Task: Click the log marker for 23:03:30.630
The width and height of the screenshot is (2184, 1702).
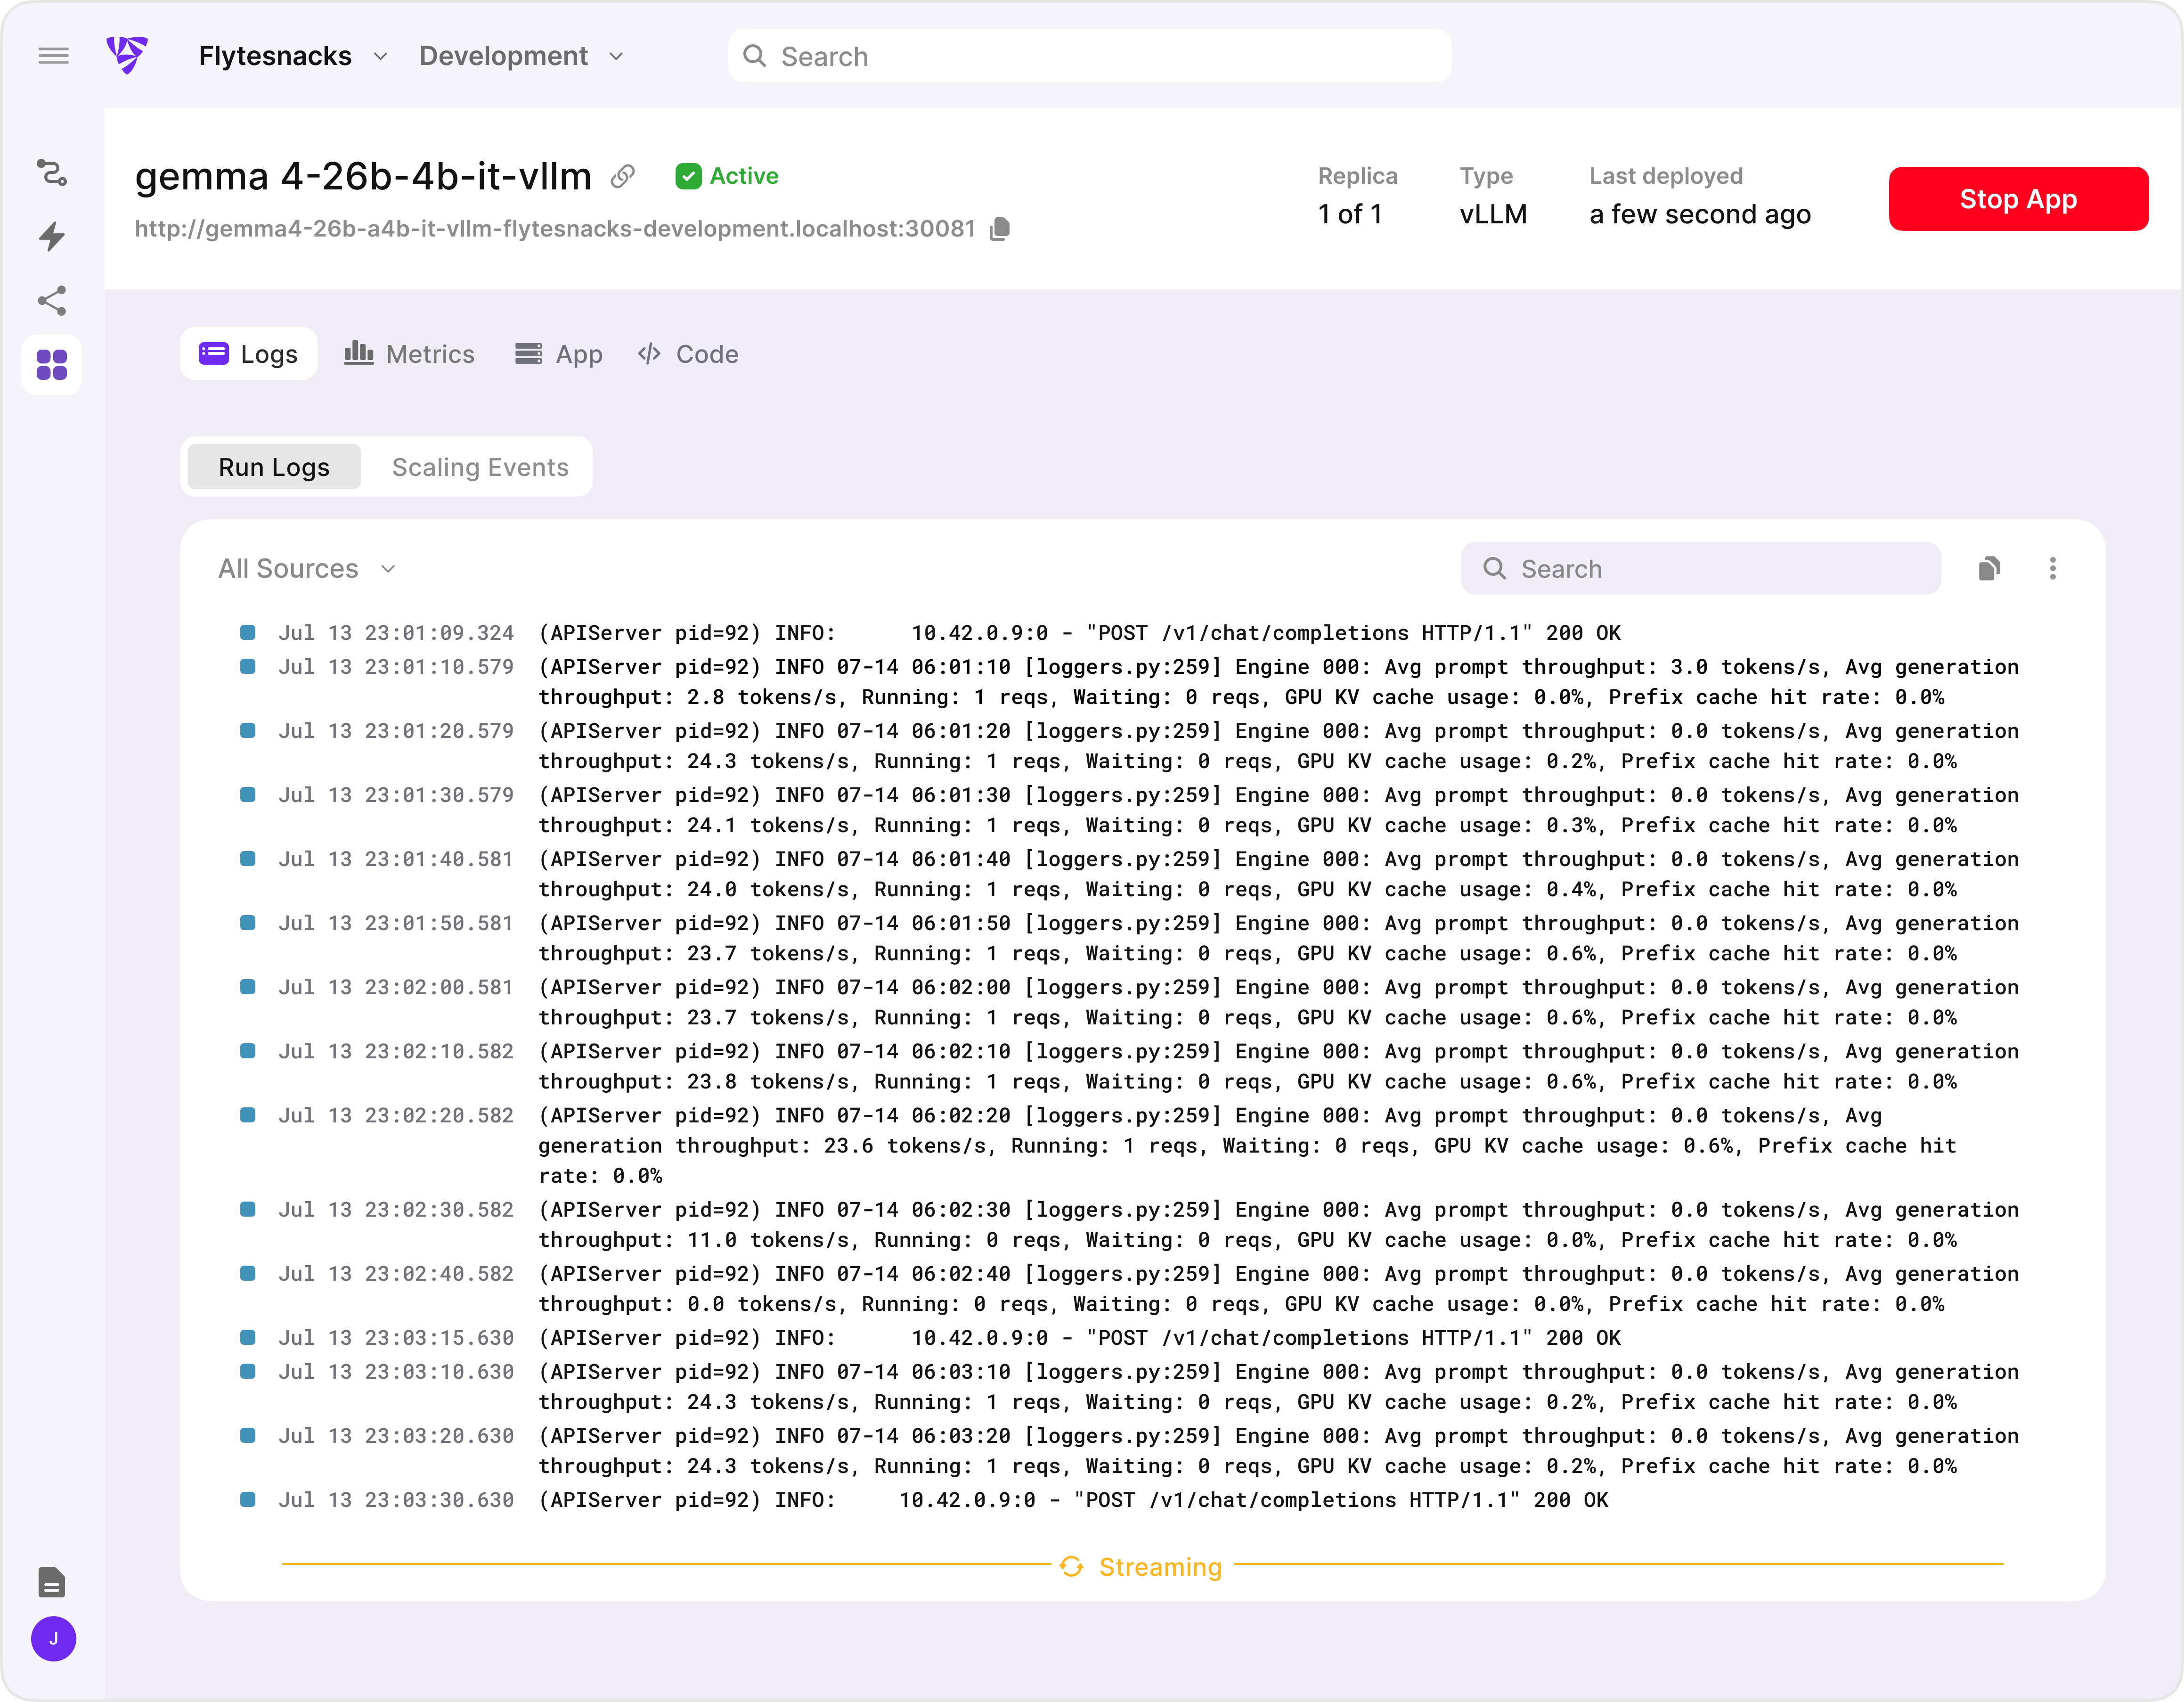Action: 248,1499
